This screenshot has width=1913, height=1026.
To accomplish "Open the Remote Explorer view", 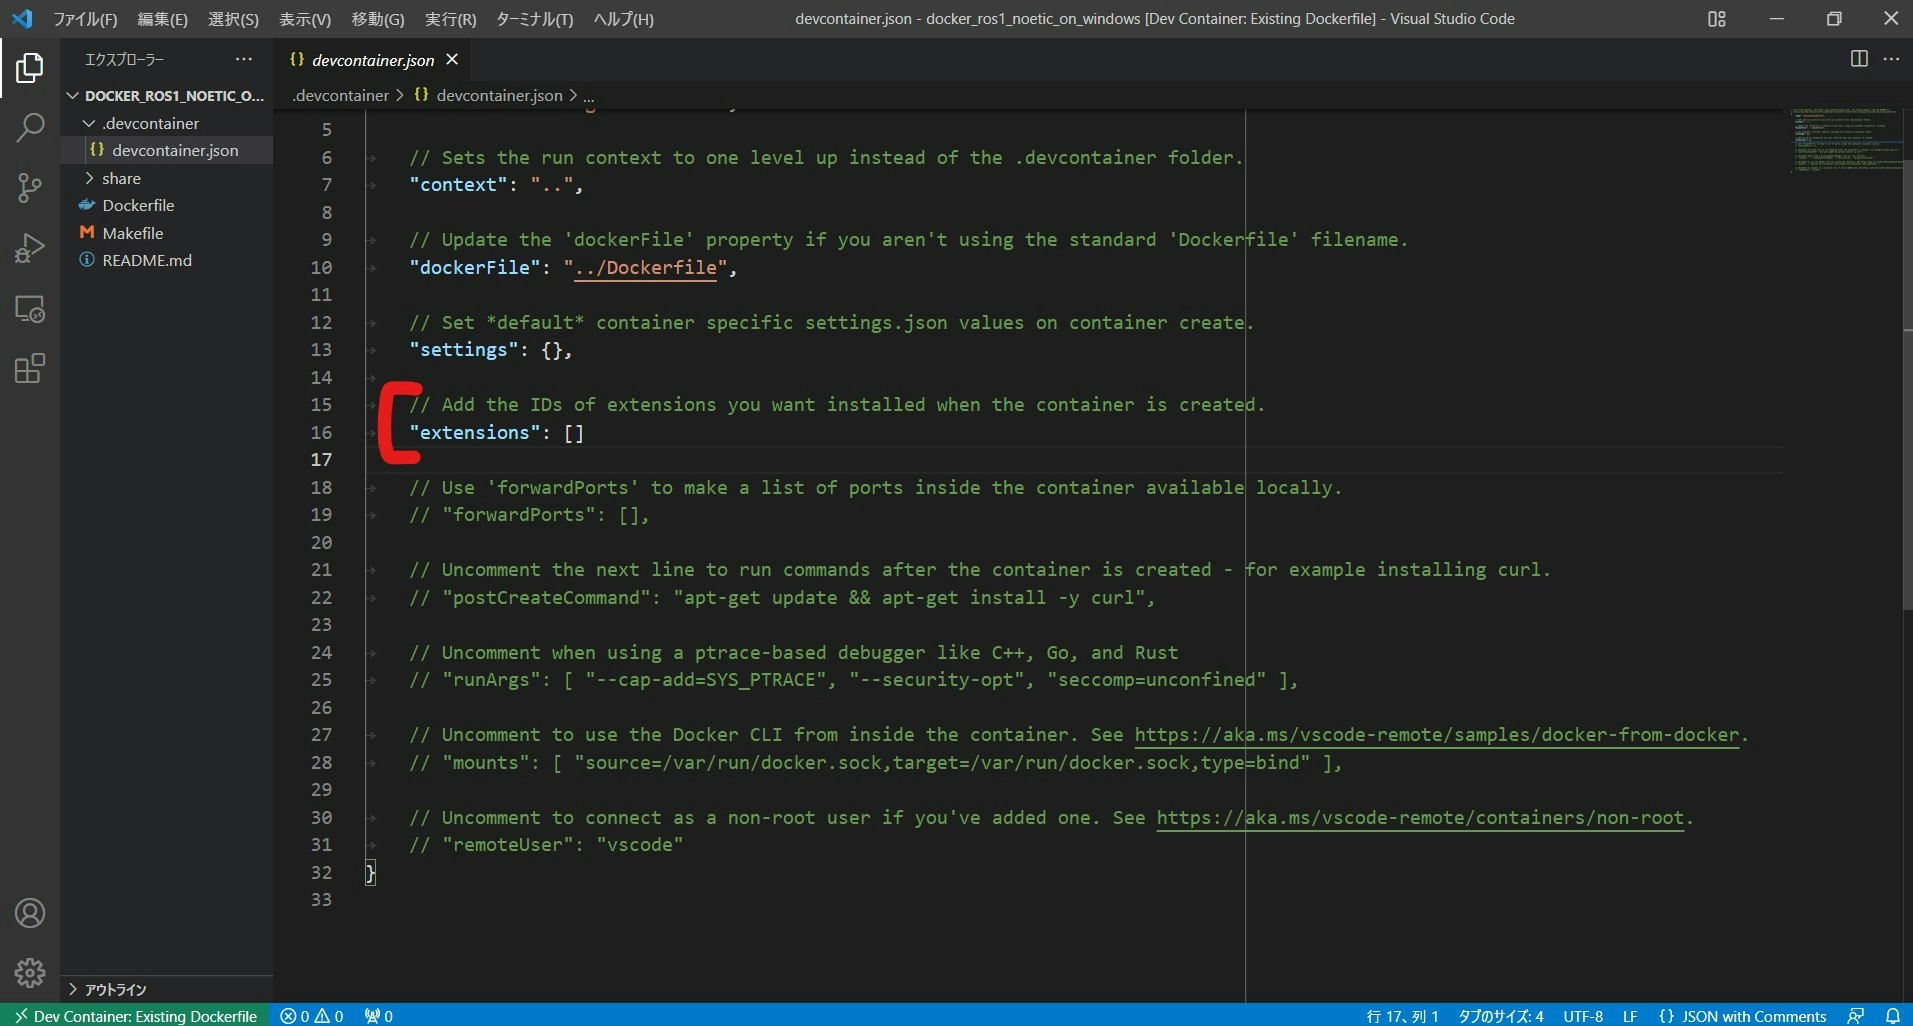I will [x=30, y=310].
